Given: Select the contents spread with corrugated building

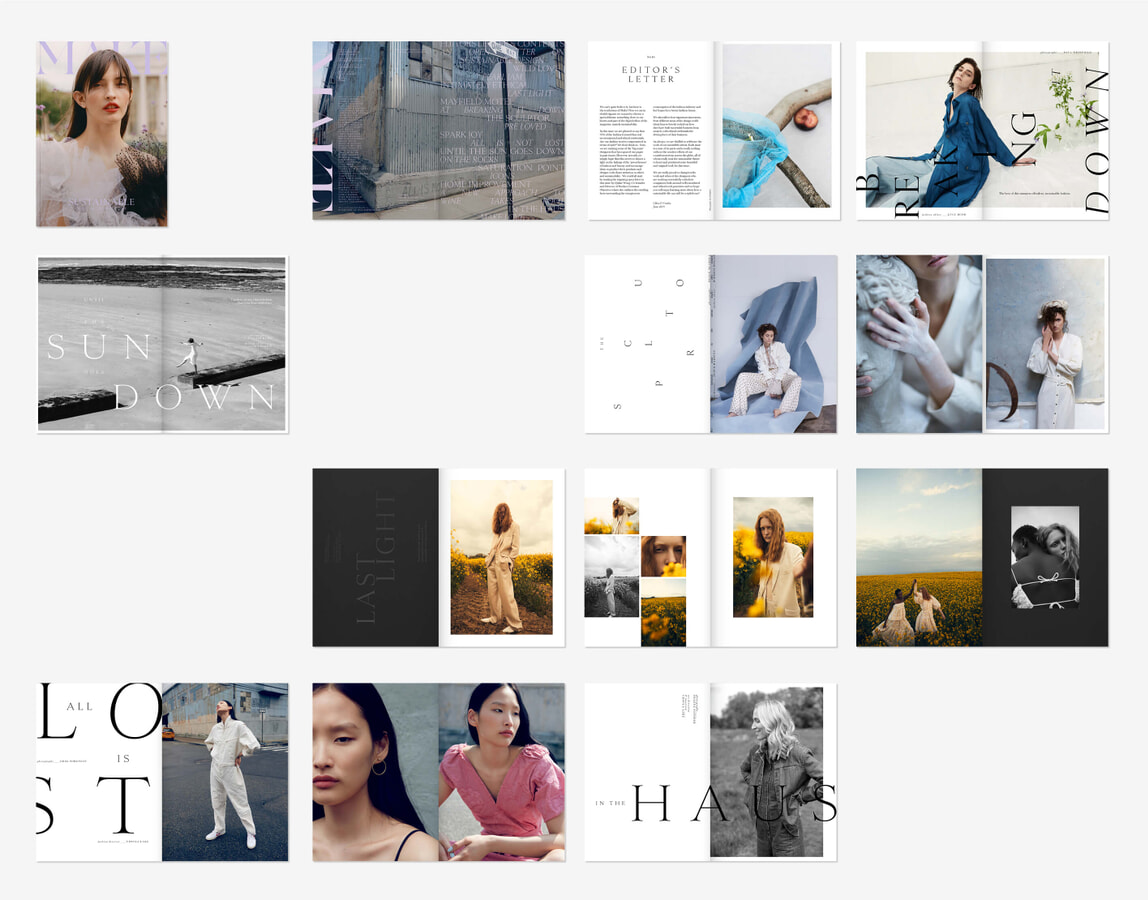Looking at the screenshot, I should pos(438,130).
